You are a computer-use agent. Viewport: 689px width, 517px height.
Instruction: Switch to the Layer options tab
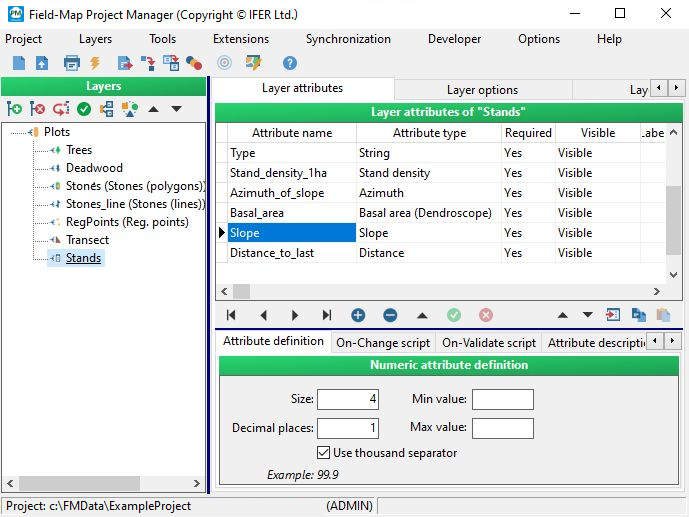[482, 90]
